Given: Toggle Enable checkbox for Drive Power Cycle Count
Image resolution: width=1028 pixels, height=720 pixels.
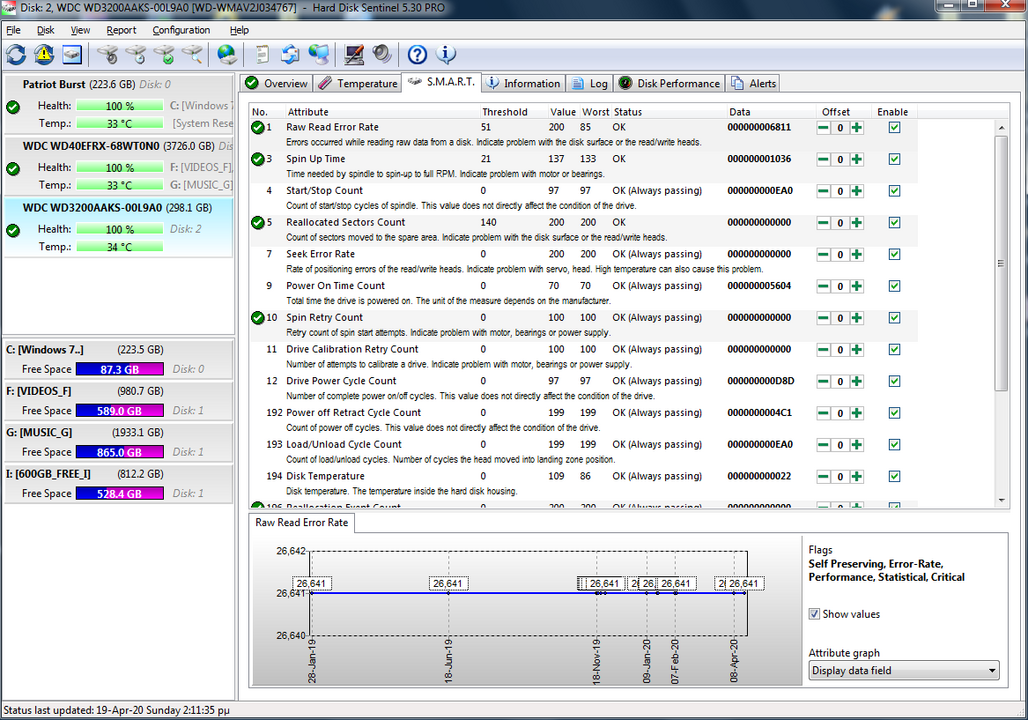Looking at the screenshot, I should pyautogui.click(x=894, y=381).
